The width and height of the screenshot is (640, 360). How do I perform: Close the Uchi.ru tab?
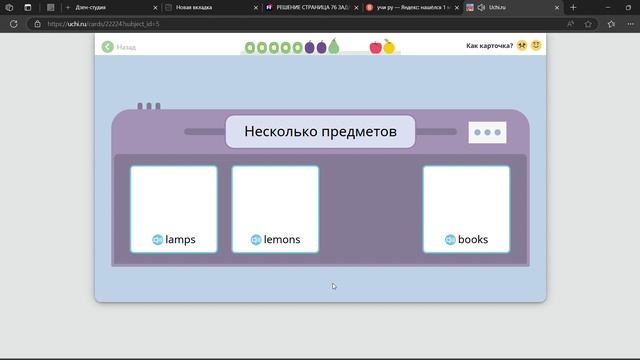(557, 8)
